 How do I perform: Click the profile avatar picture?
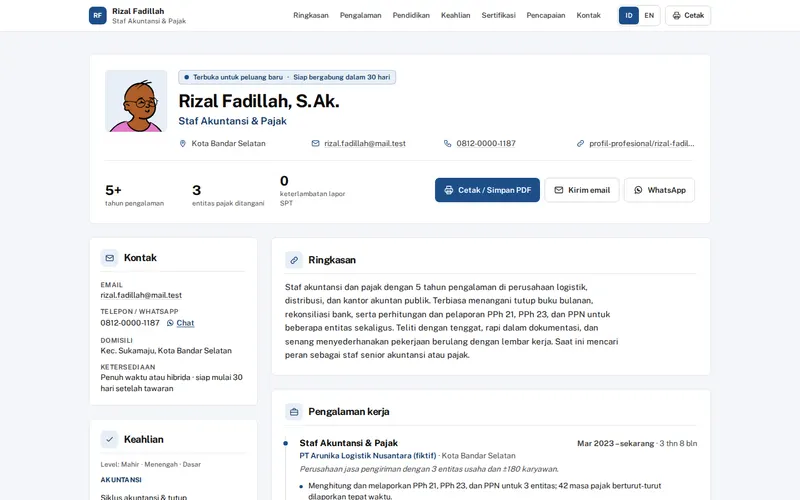[136, 101]
